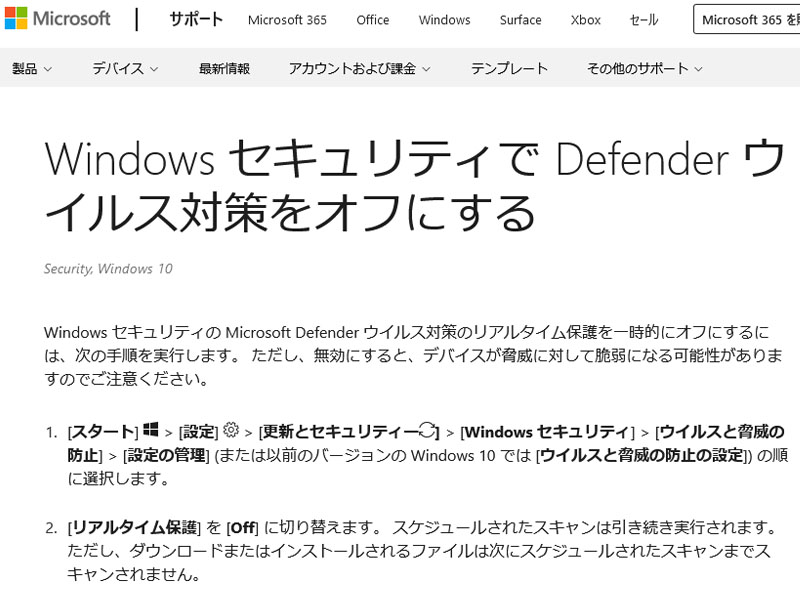Click the settings gear icon in step 1
Viewport: 800px width, 600px height.
point(231,430)
